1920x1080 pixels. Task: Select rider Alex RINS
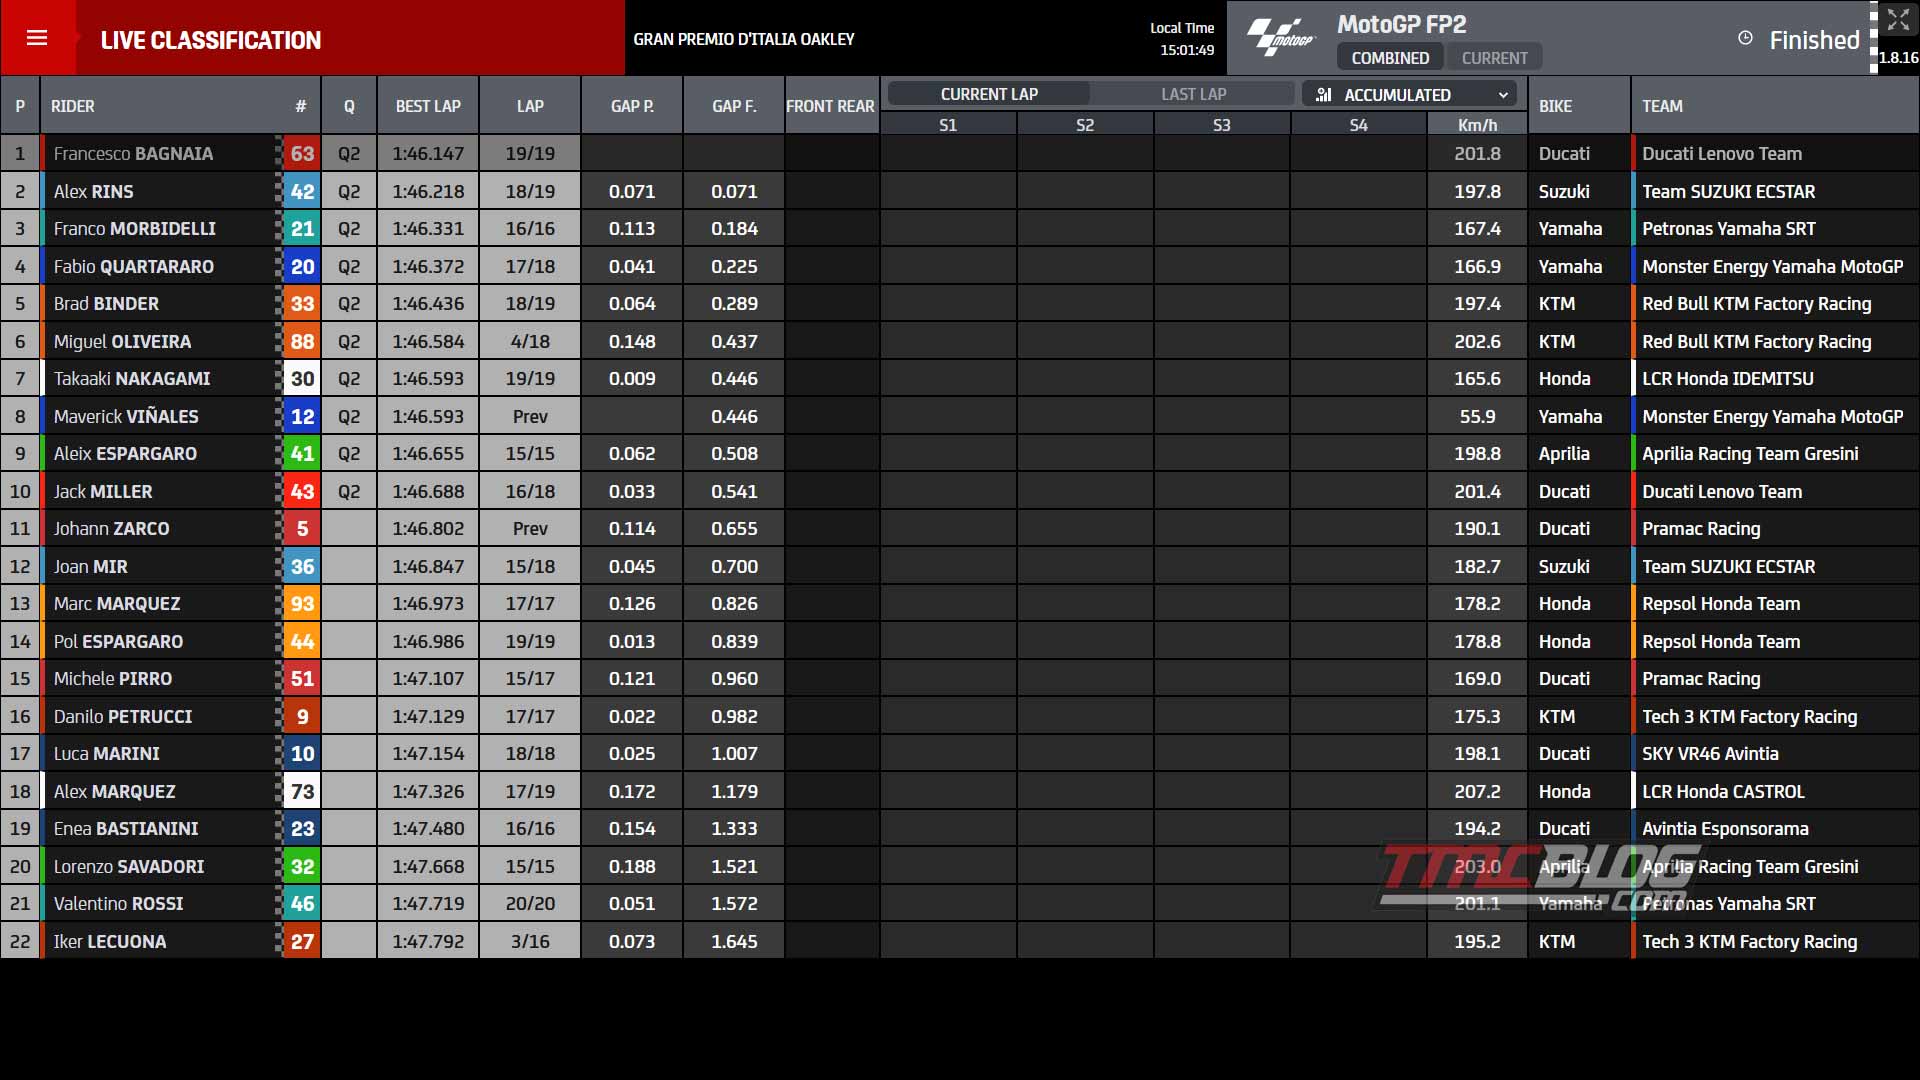(93, 192)
